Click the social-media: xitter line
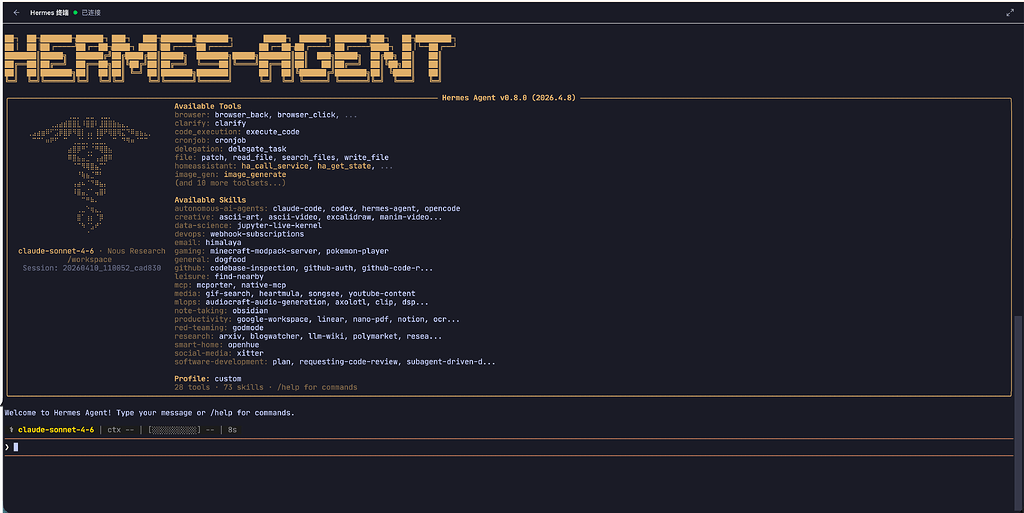Screen dimensions: 1024x513 click(x=219, y=353)
